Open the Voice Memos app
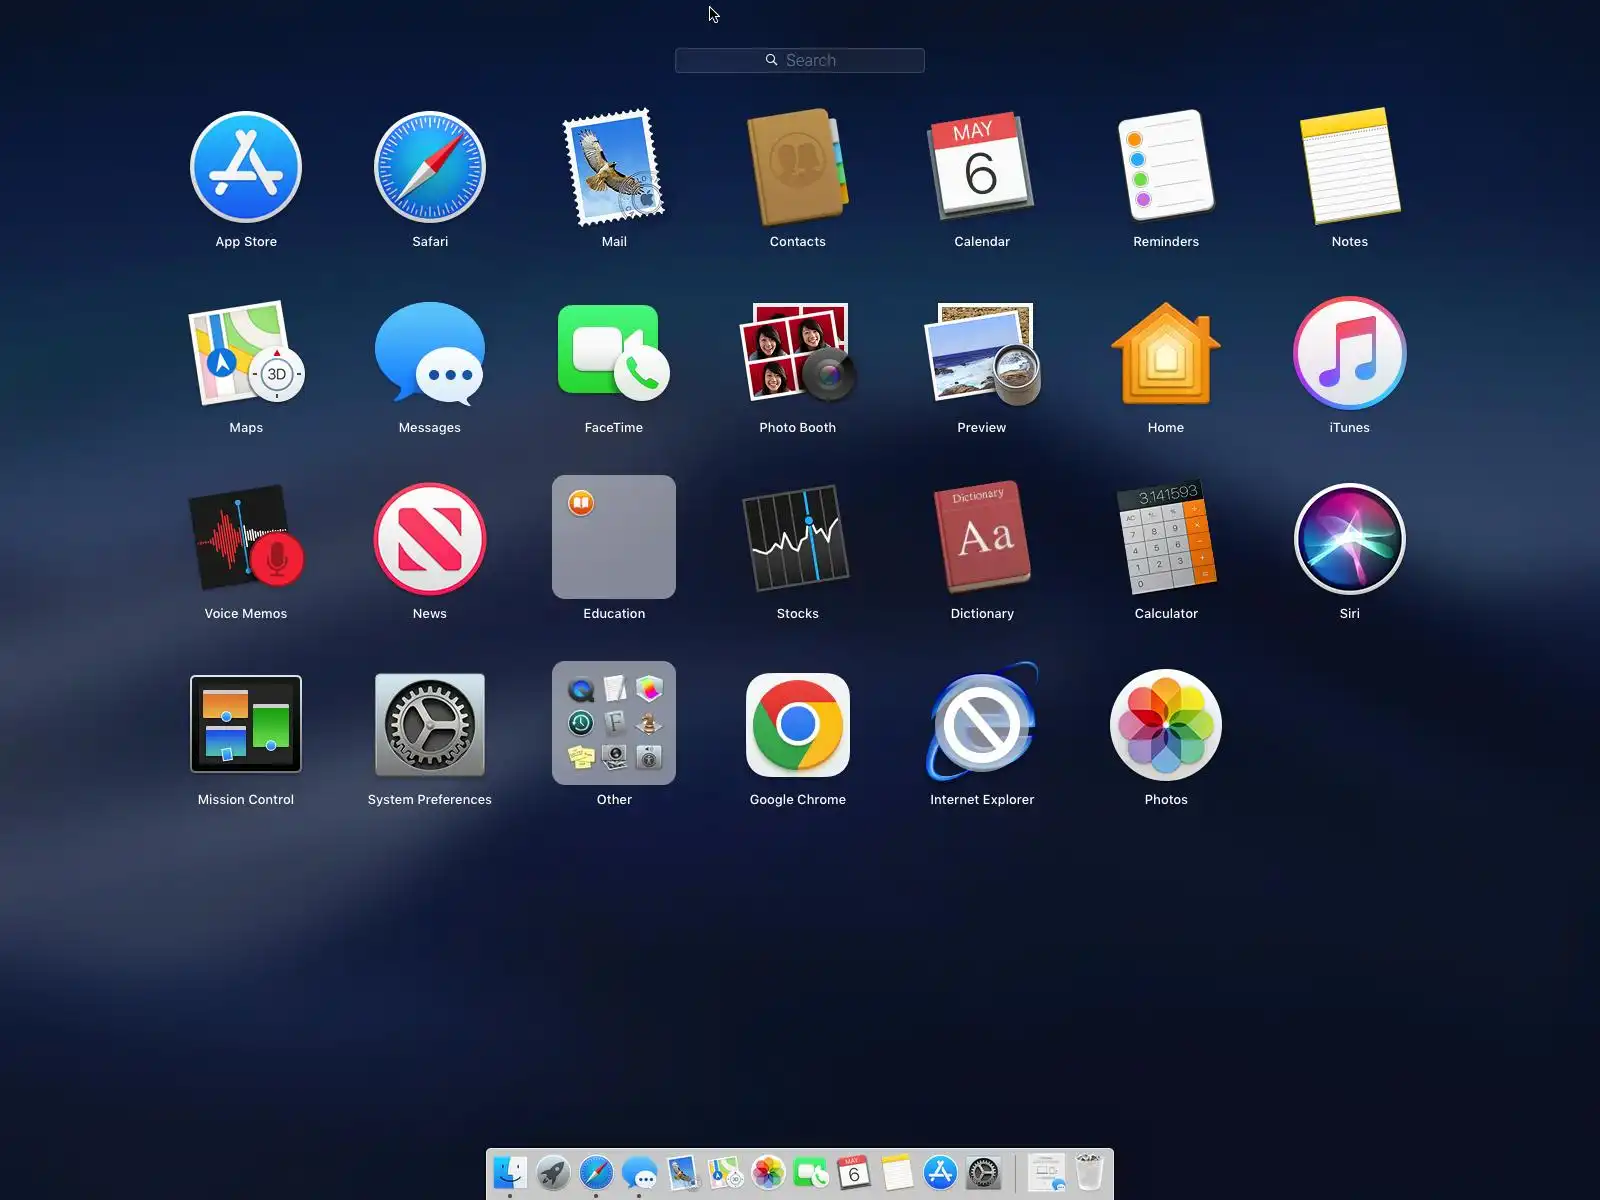This screenshot has height=1200, width=1600. pos(246,539)
